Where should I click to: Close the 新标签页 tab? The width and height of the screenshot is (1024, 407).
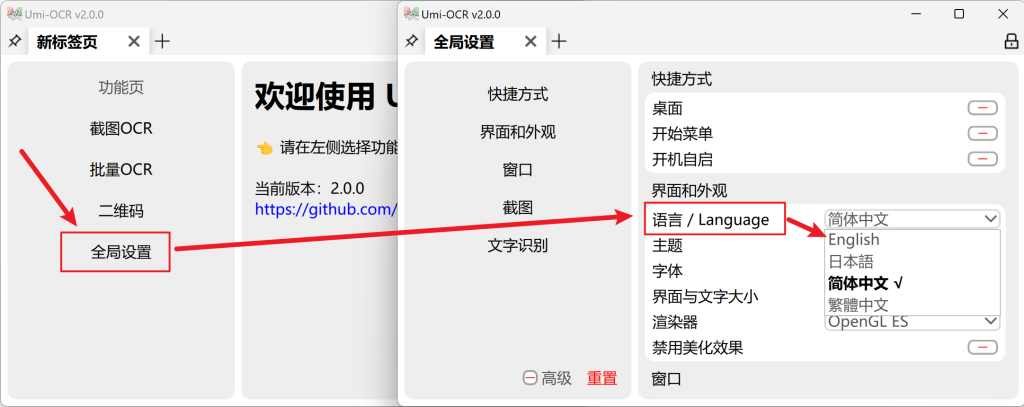(x=134, y=42)
